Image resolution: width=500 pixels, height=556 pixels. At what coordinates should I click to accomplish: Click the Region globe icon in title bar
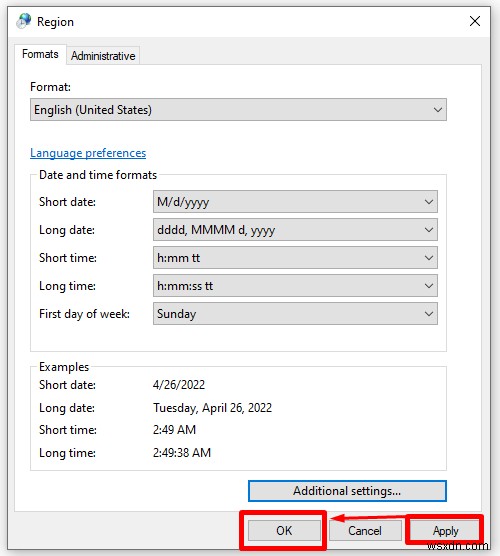[x=23, y=21]
